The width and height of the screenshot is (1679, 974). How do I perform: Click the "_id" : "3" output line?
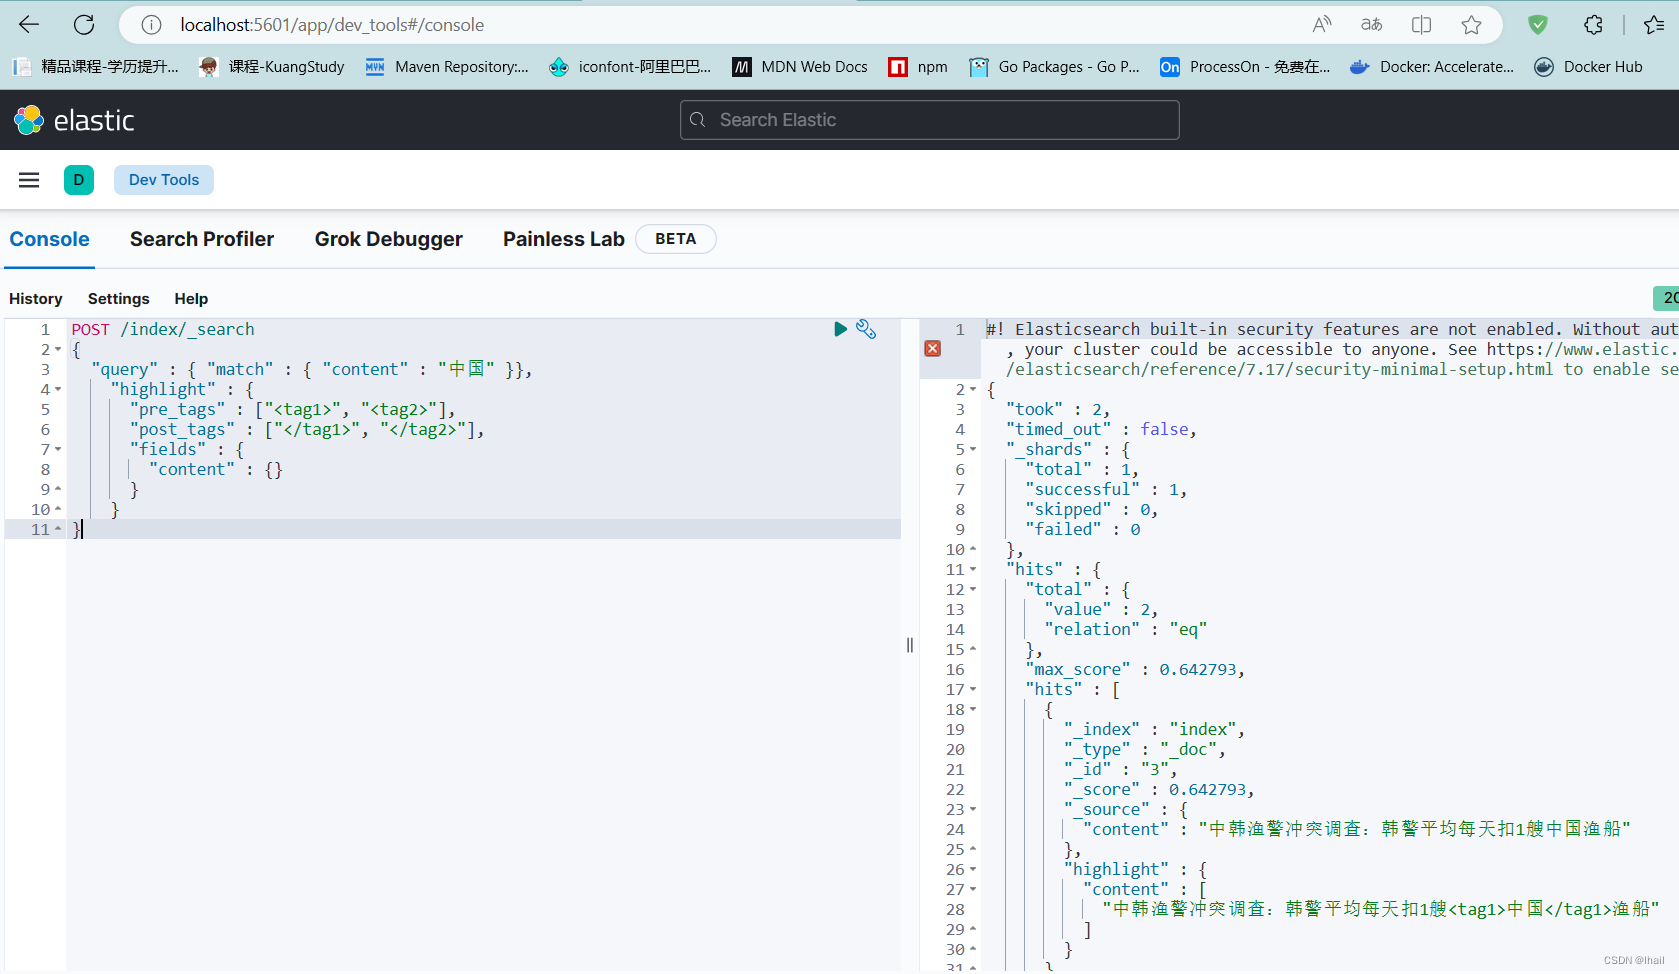pos(1121,769)
